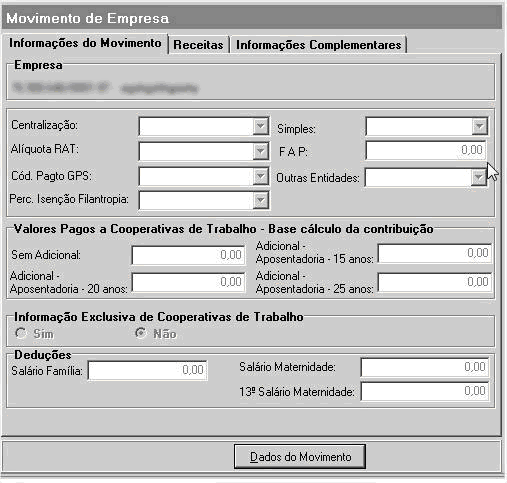
Task: Expand the Alíquota RAT dropdown
Action: (260, 152)
